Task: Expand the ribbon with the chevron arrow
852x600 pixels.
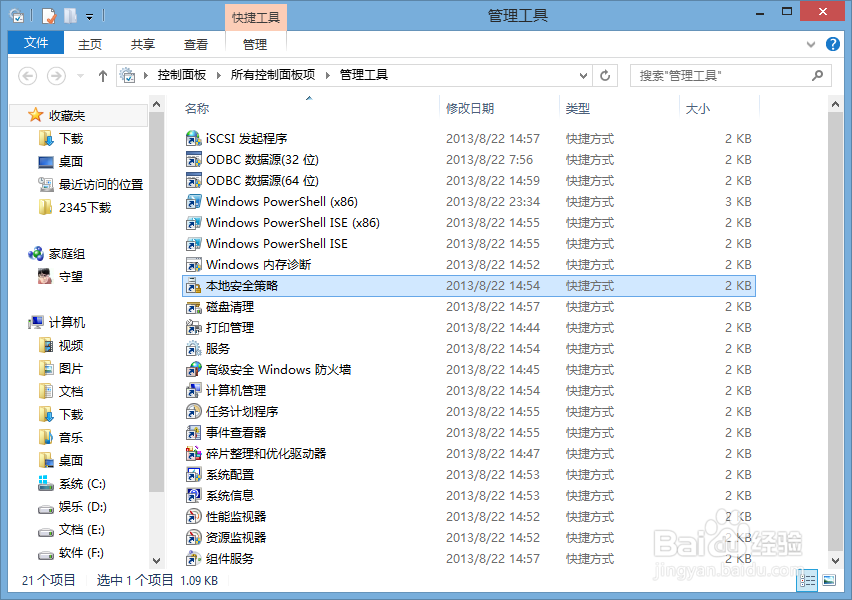Action: pos(811,45)
